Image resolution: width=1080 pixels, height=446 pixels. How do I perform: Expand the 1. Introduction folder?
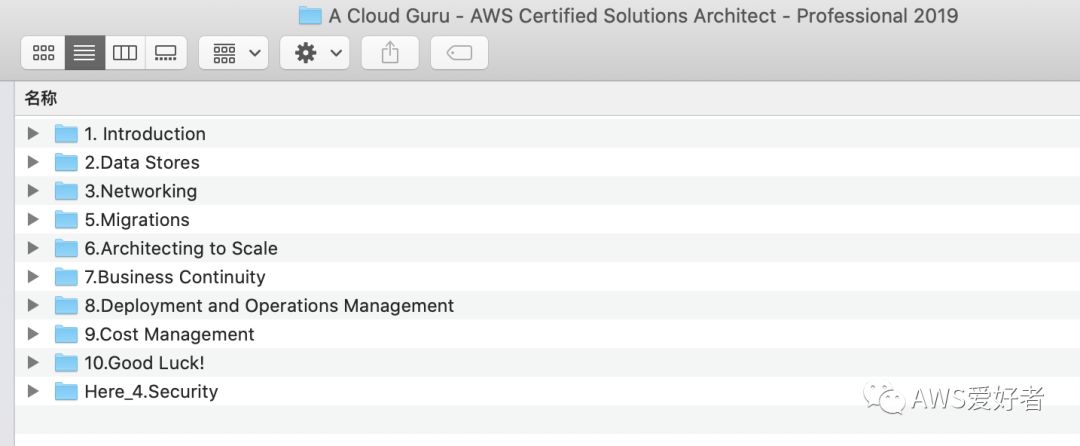click(33, 133)
